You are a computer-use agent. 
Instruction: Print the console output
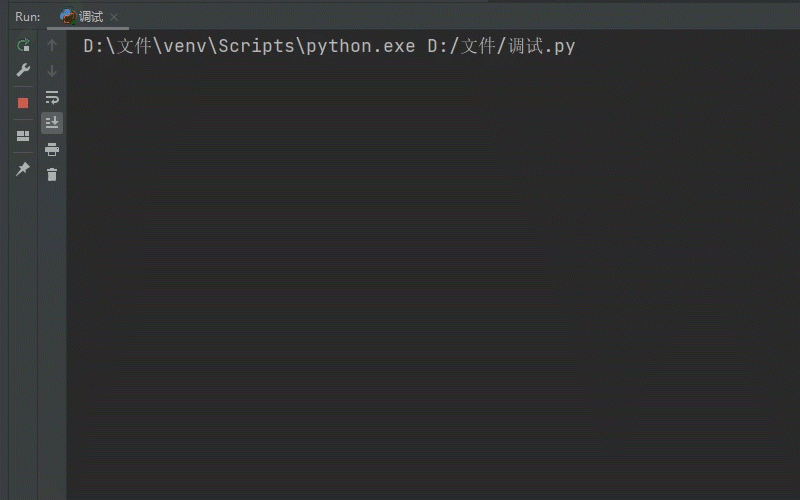(52, 149)
